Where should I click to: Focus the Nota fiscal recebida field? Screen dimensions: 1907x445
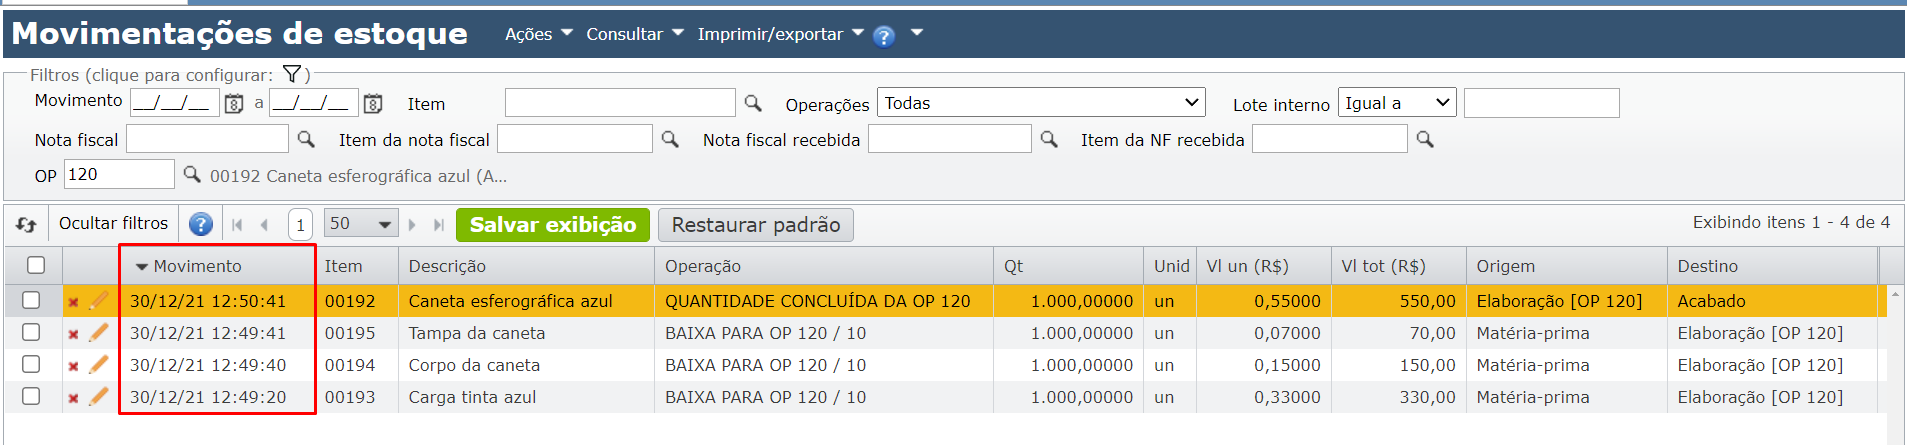click(950, 139)
